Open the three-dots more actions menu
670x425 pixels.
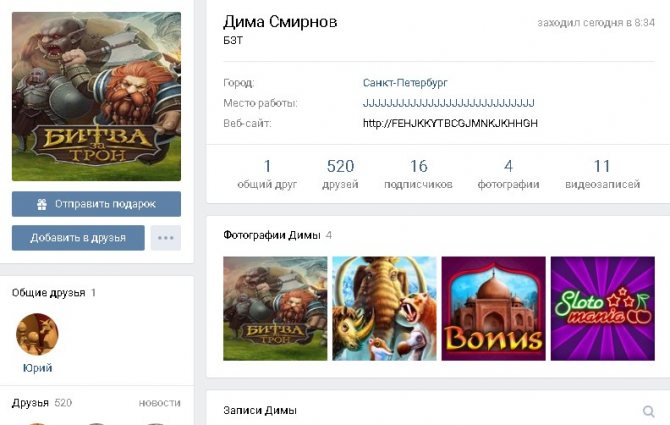pos(166,238)
